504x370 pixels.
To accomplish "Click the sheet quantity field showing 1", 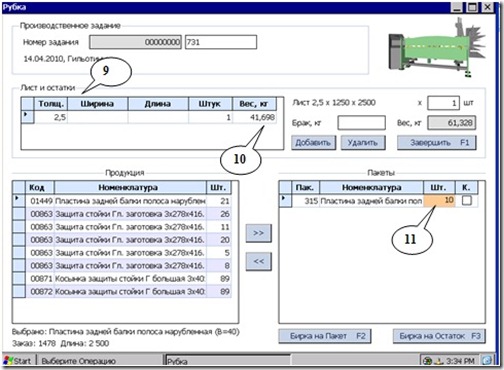I will 443,103.
